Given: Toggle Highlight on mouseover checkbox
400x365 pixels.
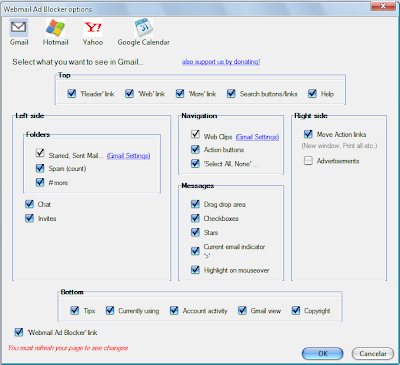Looking at the screenshot, I should coord(195,270).
